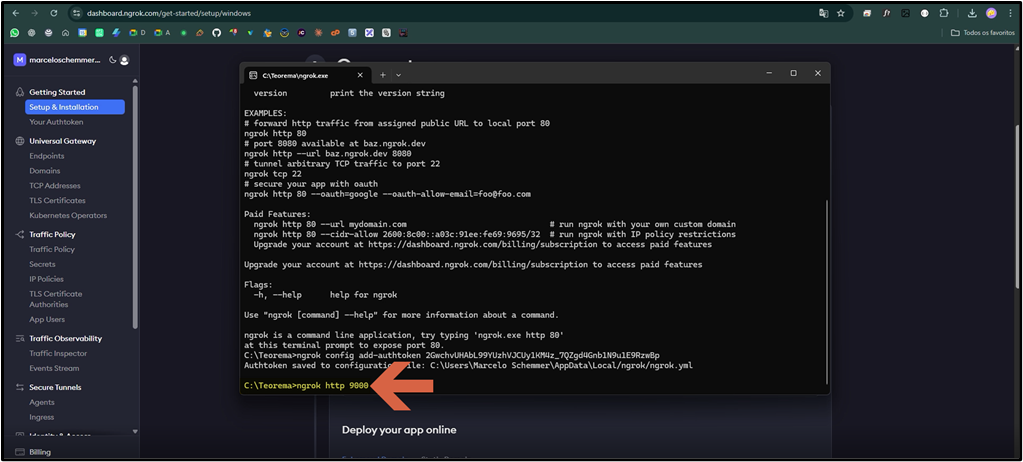Screen dimensions: 1023x462
Task: Open browser Downloads icon
Action: 972,13
